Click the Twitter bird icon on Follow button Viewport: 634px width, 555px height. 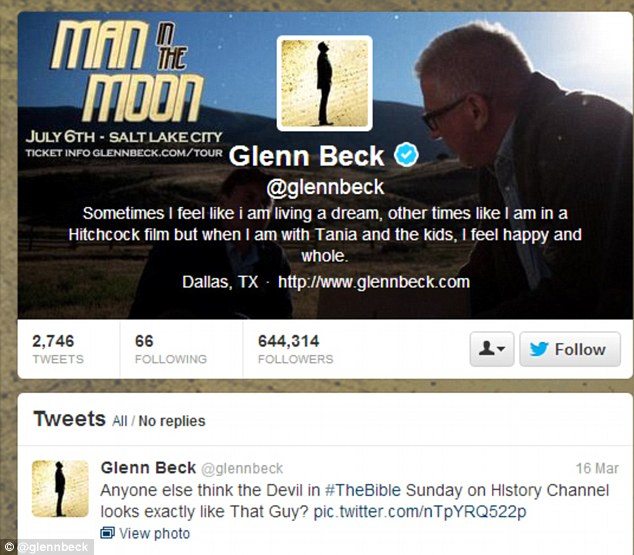[539, 349]
